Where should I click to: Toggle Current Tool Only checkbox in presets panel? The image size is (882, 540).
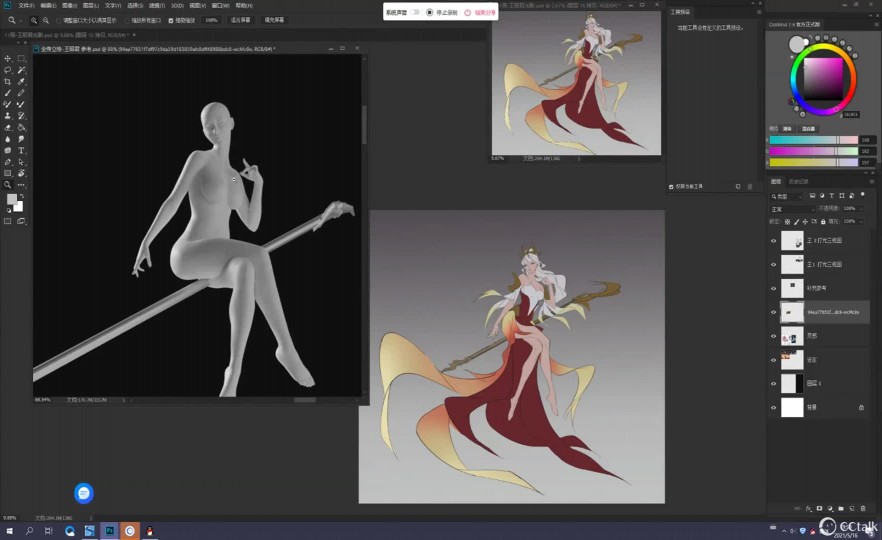[671, 186]
